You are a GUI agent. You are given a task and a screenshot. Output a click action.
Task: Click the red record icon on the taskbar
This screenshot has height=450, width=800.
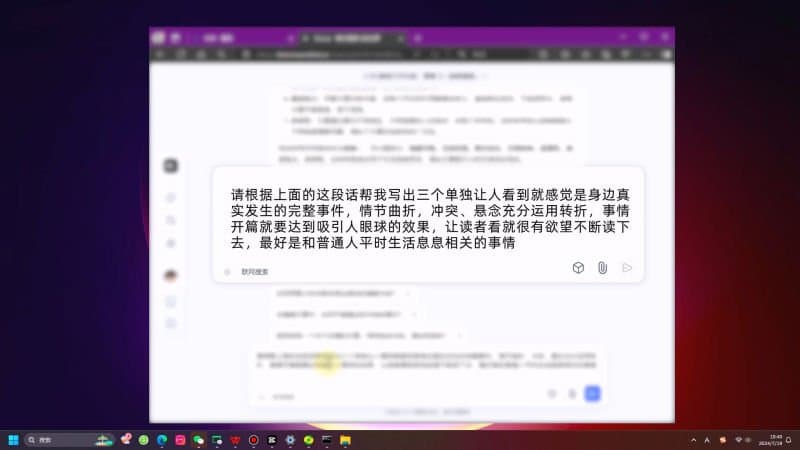pos(254,440)
